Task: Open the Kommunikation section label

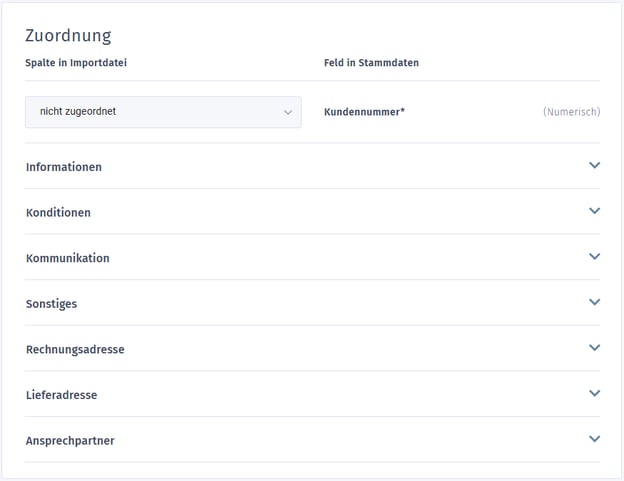Action: (x=68, y=258)
